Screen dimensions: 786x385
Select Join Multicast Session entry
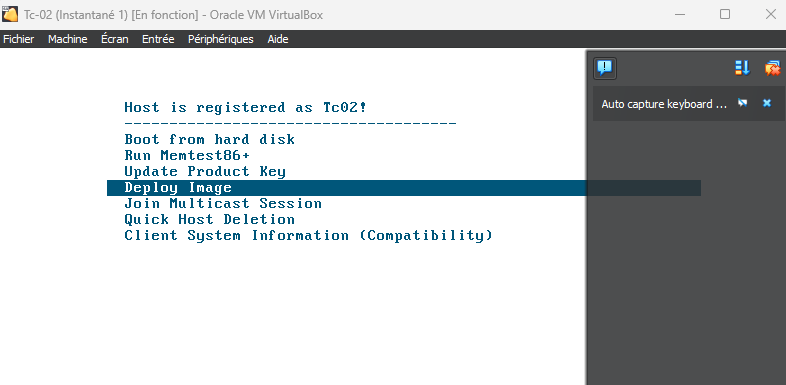(223, 204)
